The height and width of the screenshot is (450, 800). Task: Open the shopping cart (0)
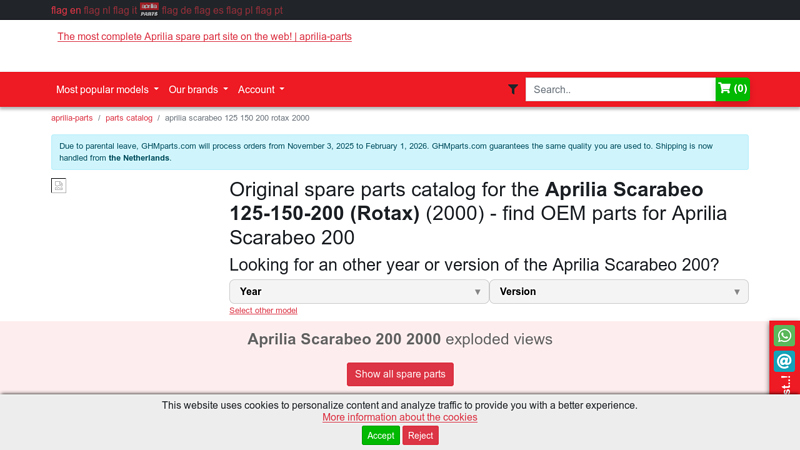pyautogui.click(x=732, y=89)
